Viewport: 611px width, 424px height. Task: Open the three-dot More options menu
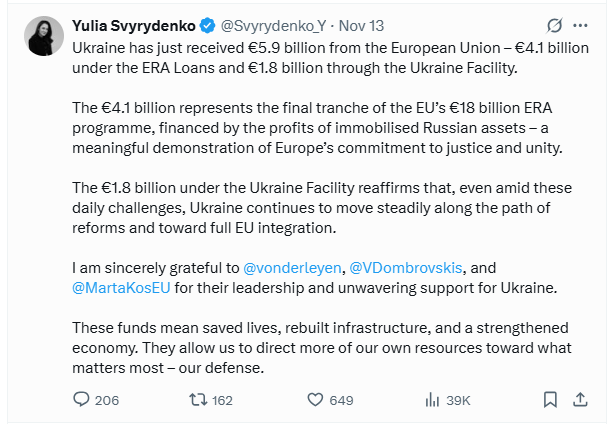tap(582, 24)
